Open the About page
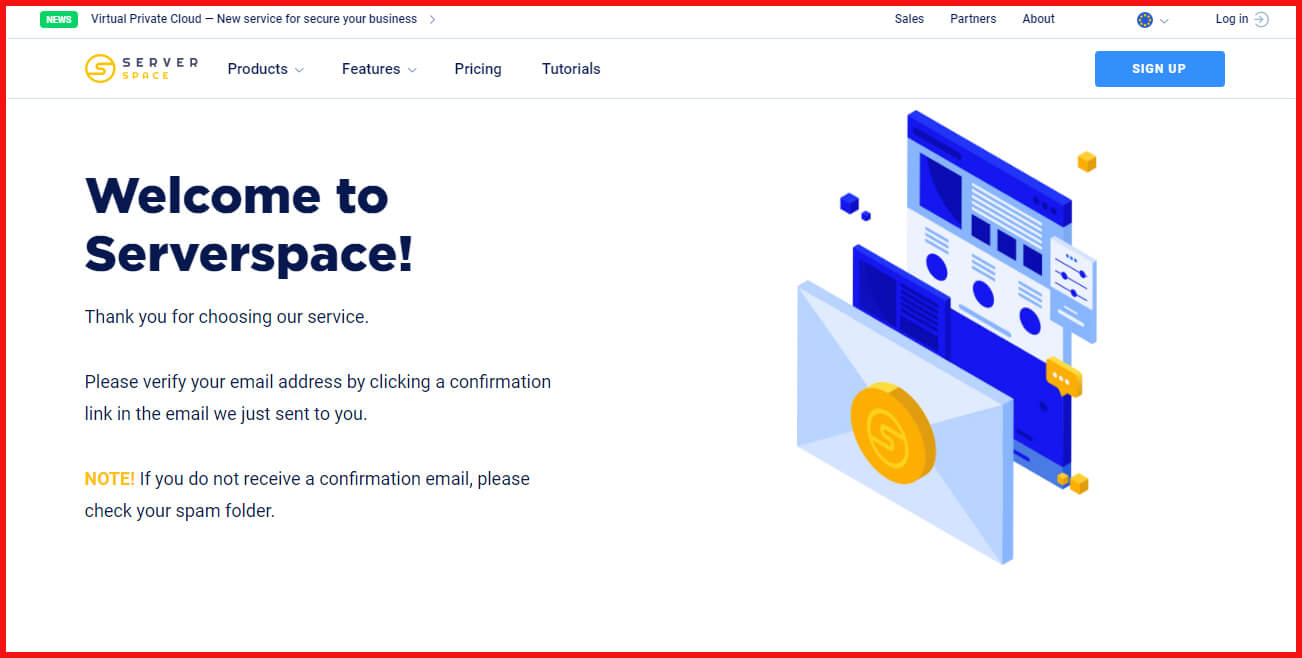 coord(1038,19)
